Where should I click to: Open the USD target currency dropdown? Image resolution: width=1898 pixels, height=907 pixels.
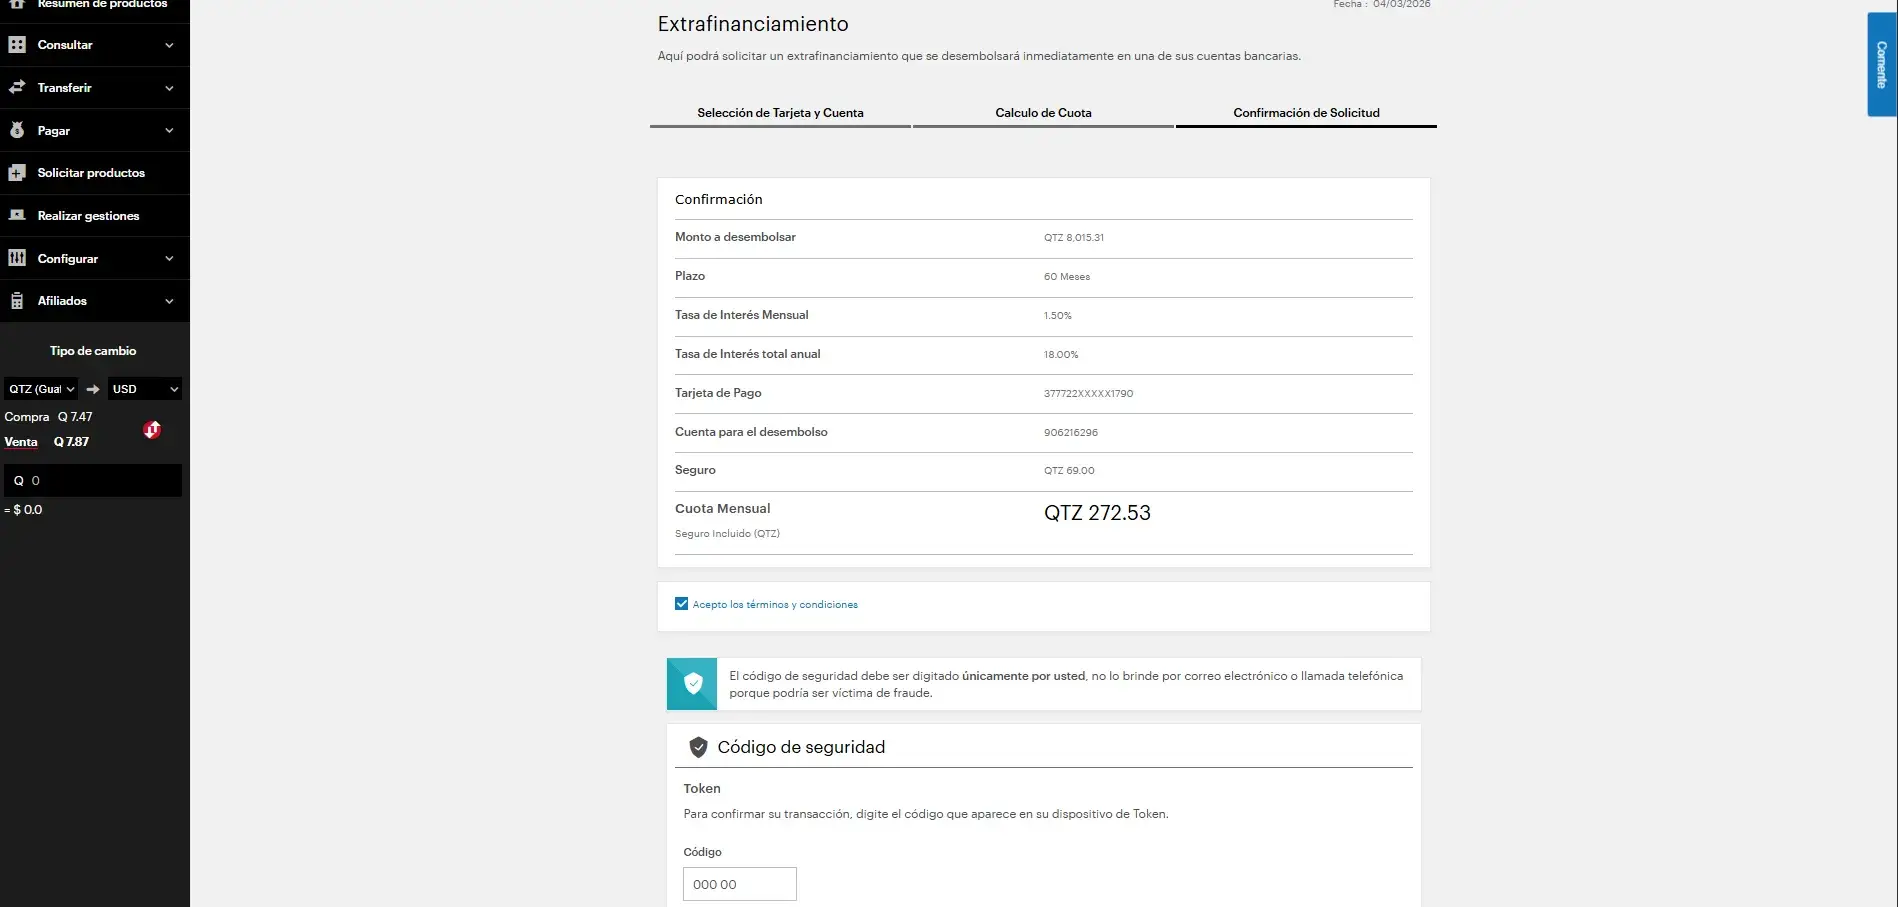point(144,389)
